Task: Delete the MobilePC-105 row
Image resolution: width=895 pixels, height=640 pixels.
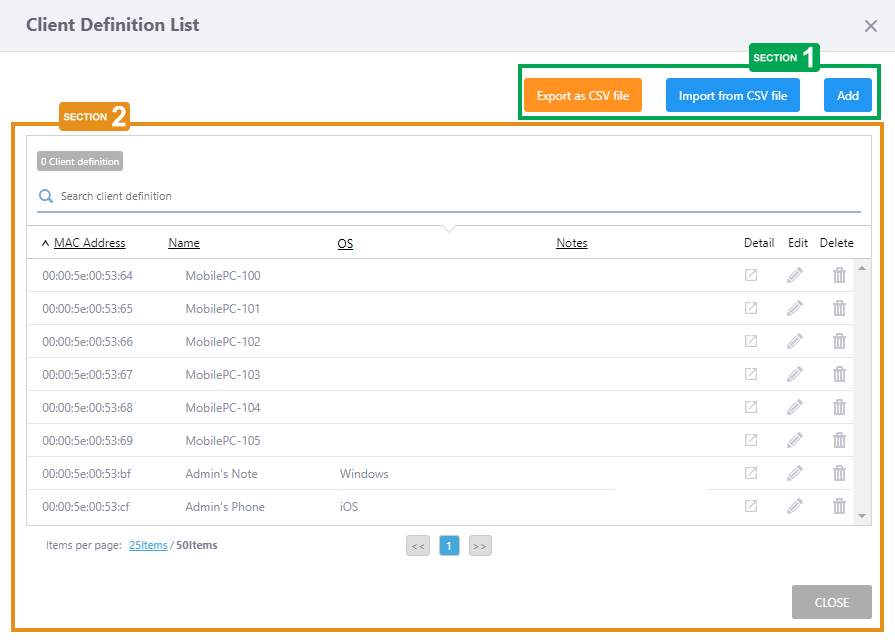Action: (839, 440)
